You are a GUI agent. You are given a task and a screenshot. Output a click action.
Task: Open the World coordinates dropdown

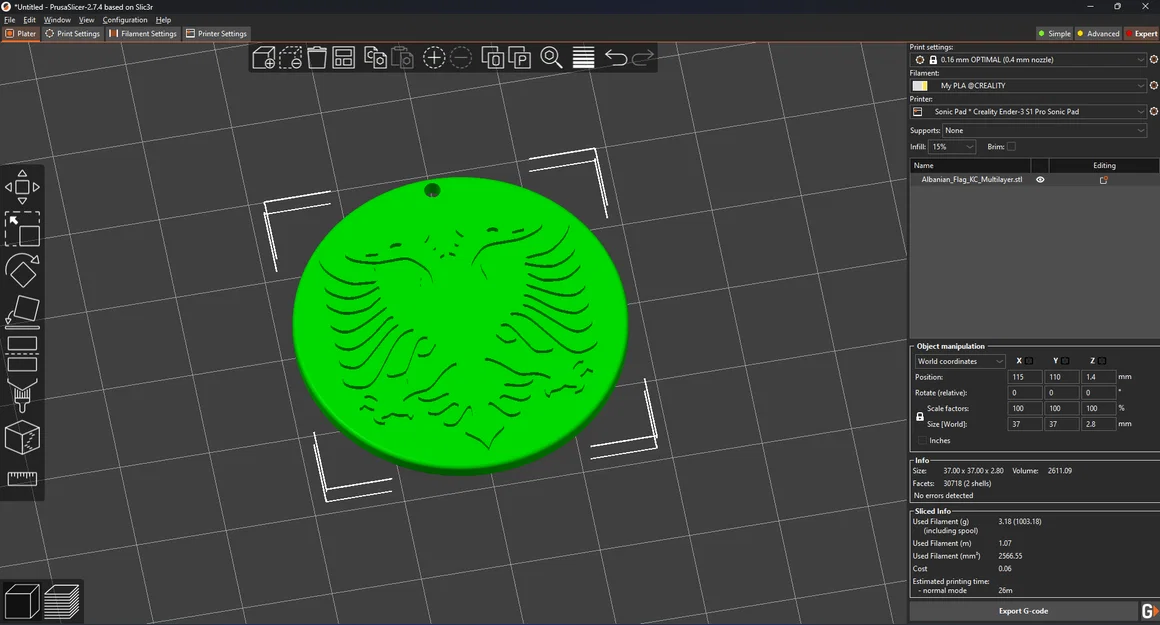[960, 361]
